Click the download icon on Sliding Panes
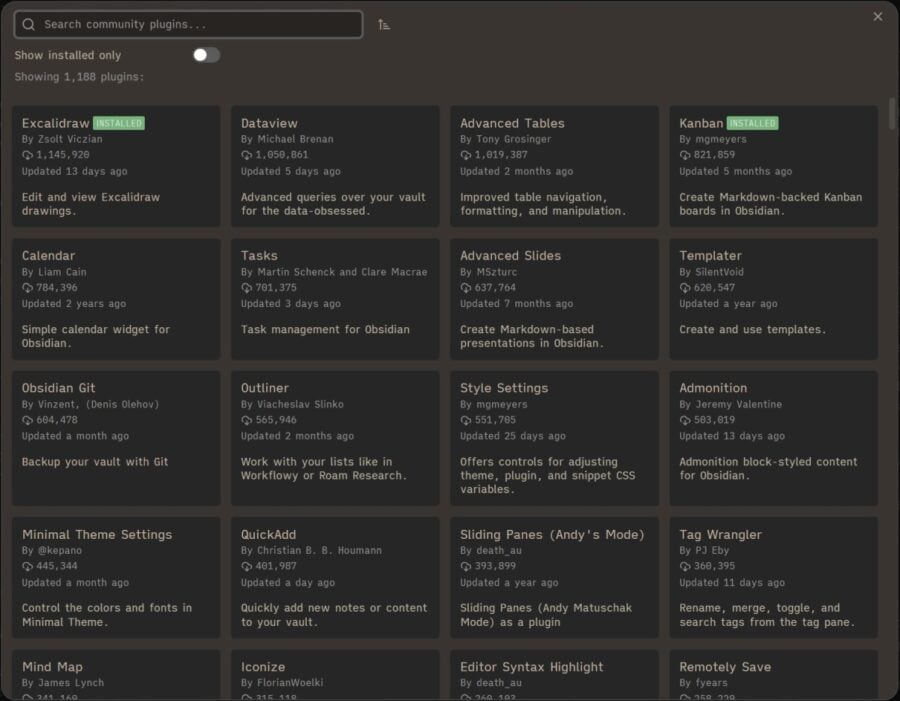The height and width of the screenshot is (701, 900). click(x=465, y=567)
